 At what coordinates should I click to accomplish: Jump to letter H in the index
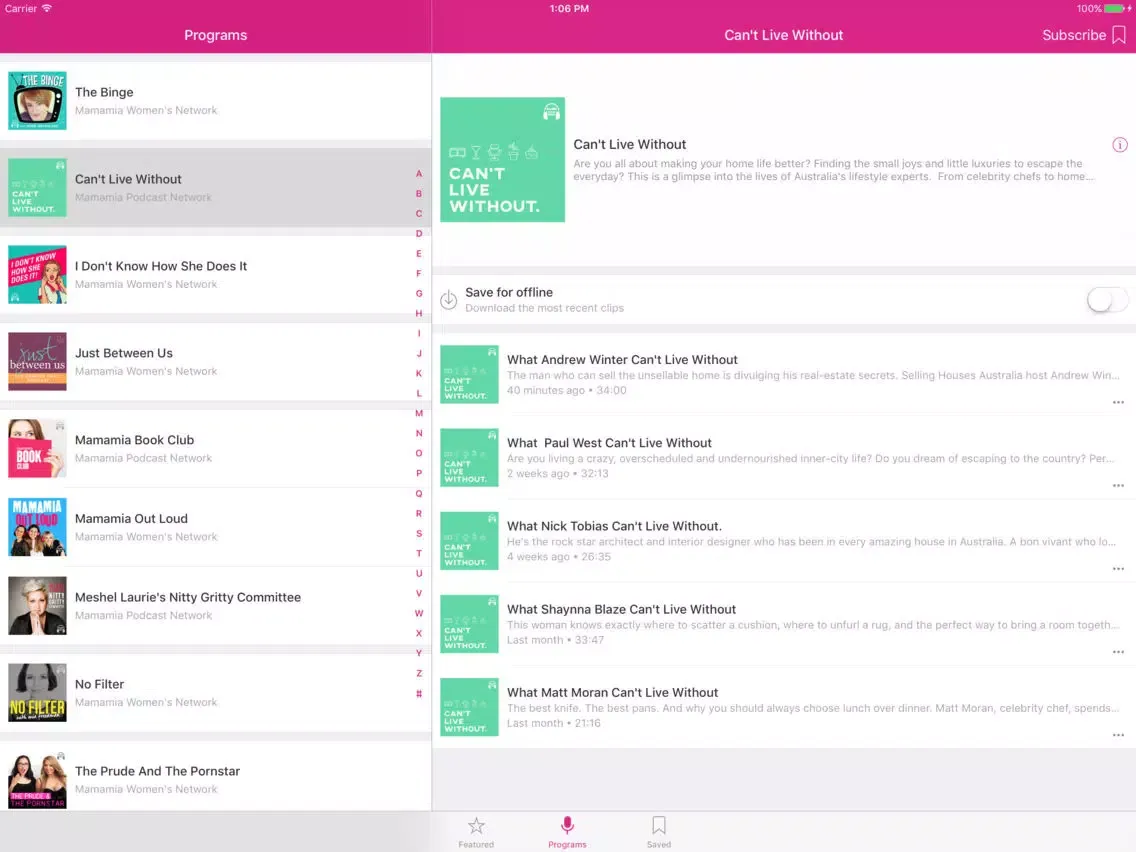point(419,314)
